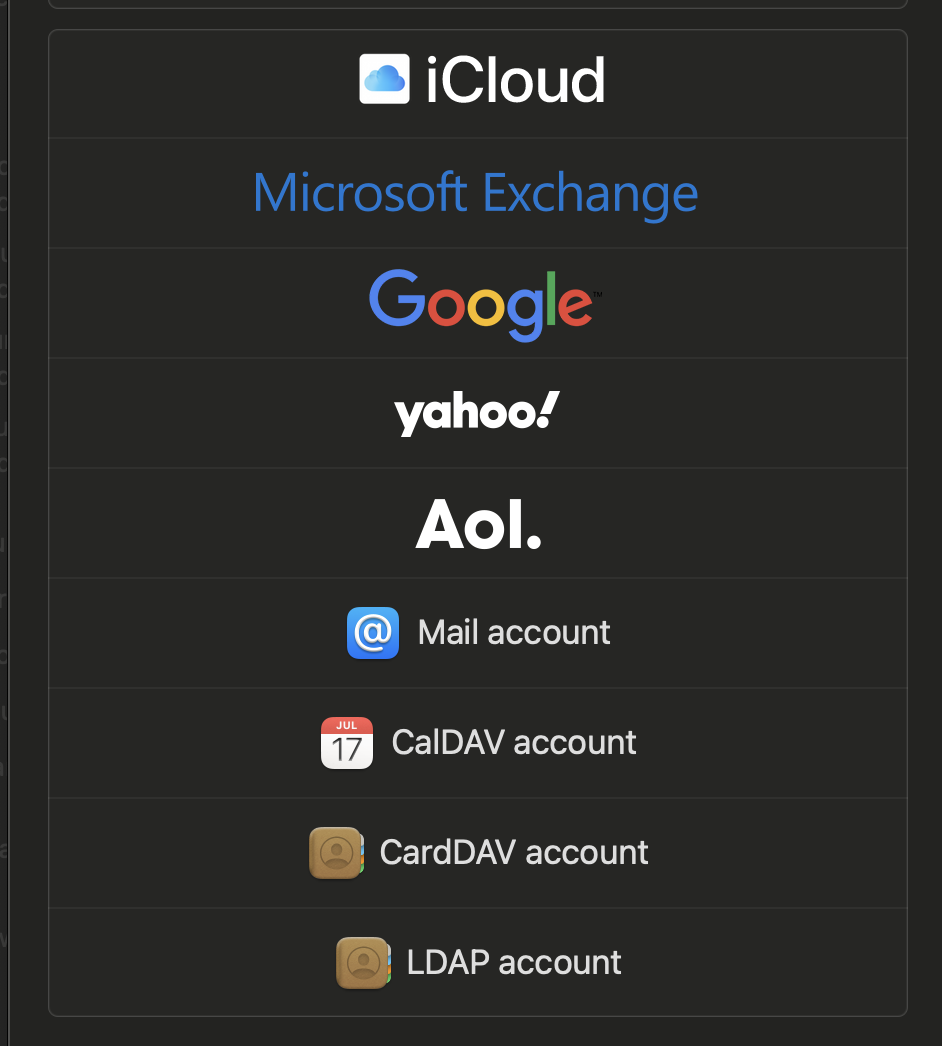Click the contacts book icon beside CardDAV
Viewport: 942px width, 1046px height.
point(336,853)
